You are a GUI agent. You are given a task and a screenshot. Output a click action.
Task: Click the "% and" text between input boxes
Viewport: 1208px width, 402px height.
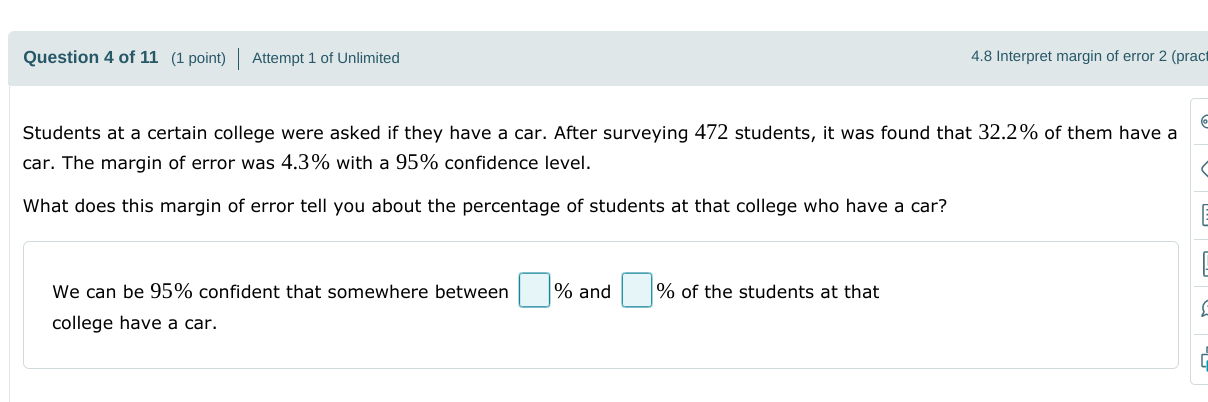click(x=583, y=292)
